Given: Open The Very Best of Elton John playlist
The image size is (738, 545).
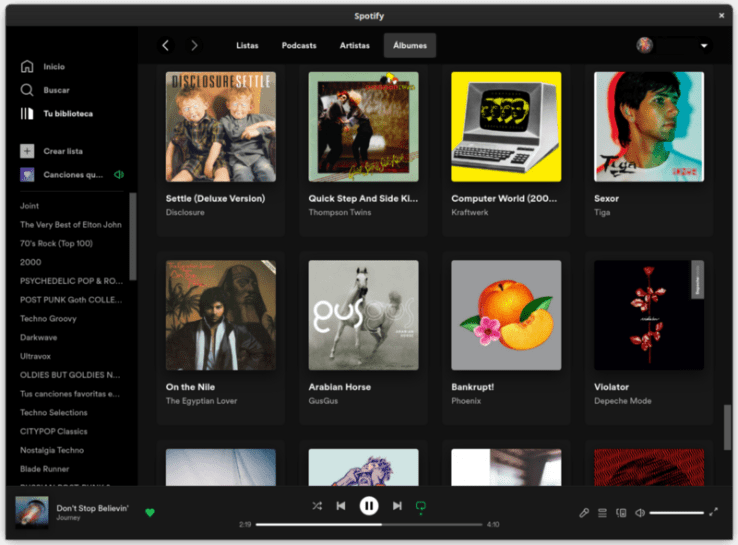Looking at the screenshot, I should 71,224.
